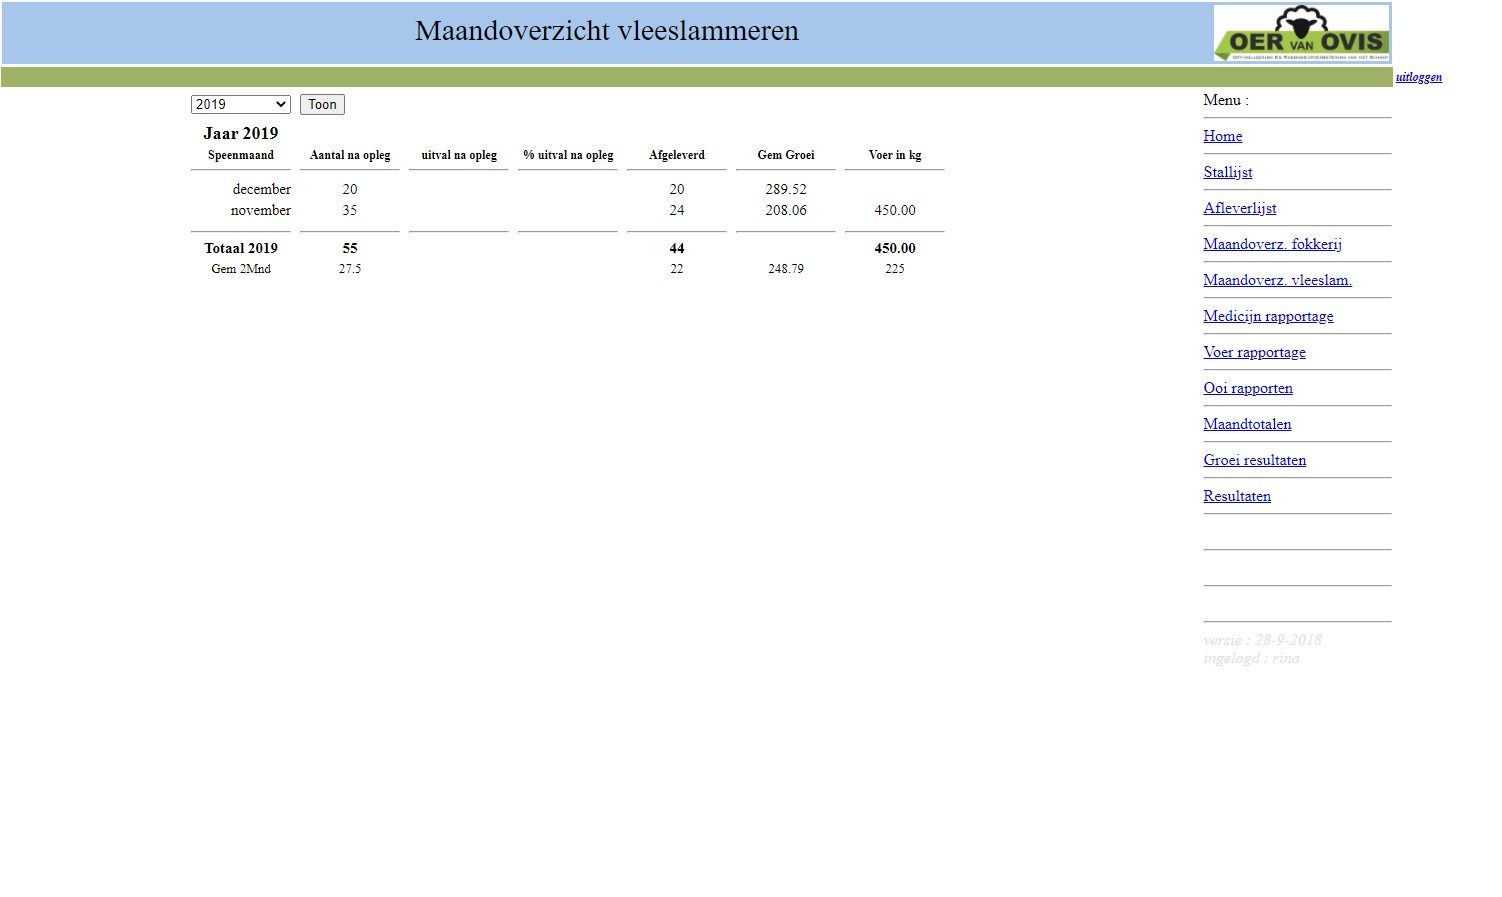
Task: Click the Gem Groei column header
Action: click(785, 155)
